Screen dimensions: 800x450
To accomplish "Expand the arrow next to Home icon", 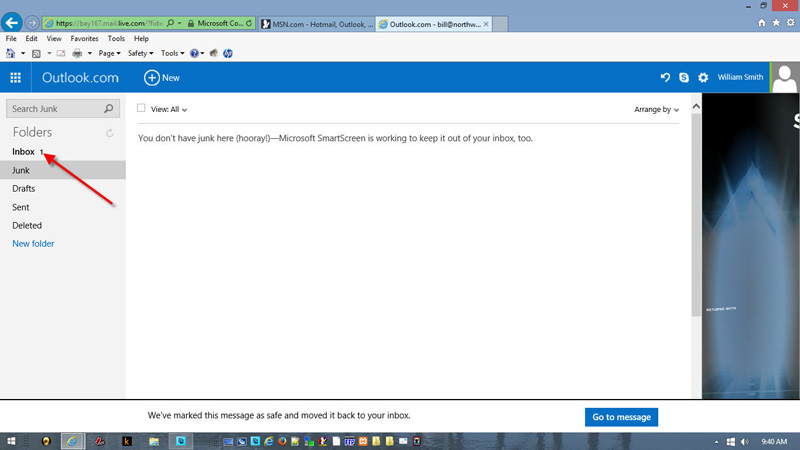I will tap(22, 53).
